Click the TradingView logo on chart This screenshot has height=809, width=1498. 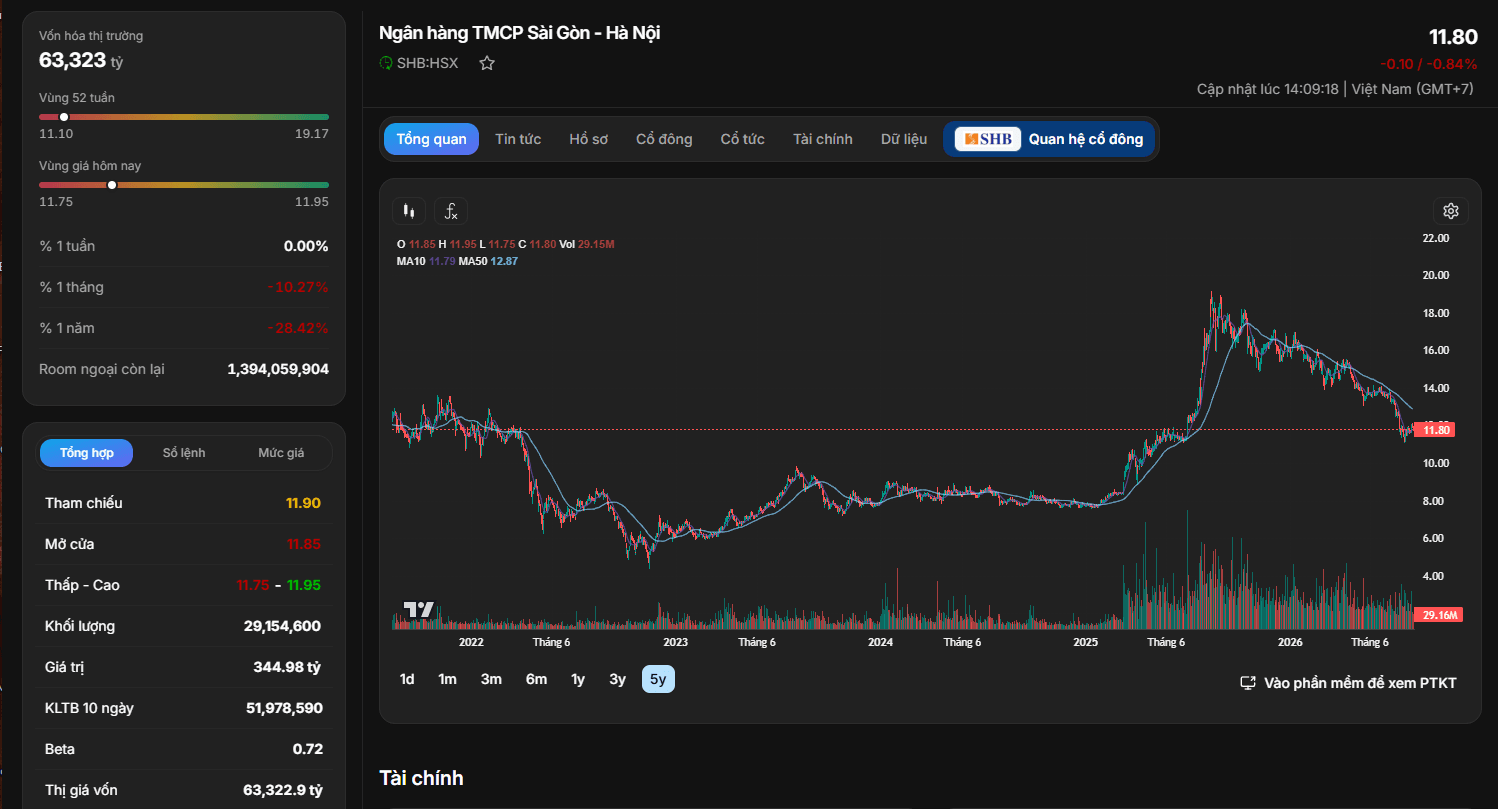(418, 609)
